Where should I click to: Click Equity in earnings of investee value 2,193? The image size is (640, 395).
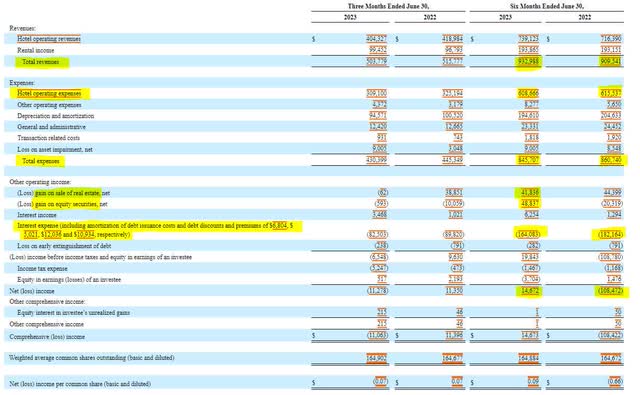tap(456, 280)
